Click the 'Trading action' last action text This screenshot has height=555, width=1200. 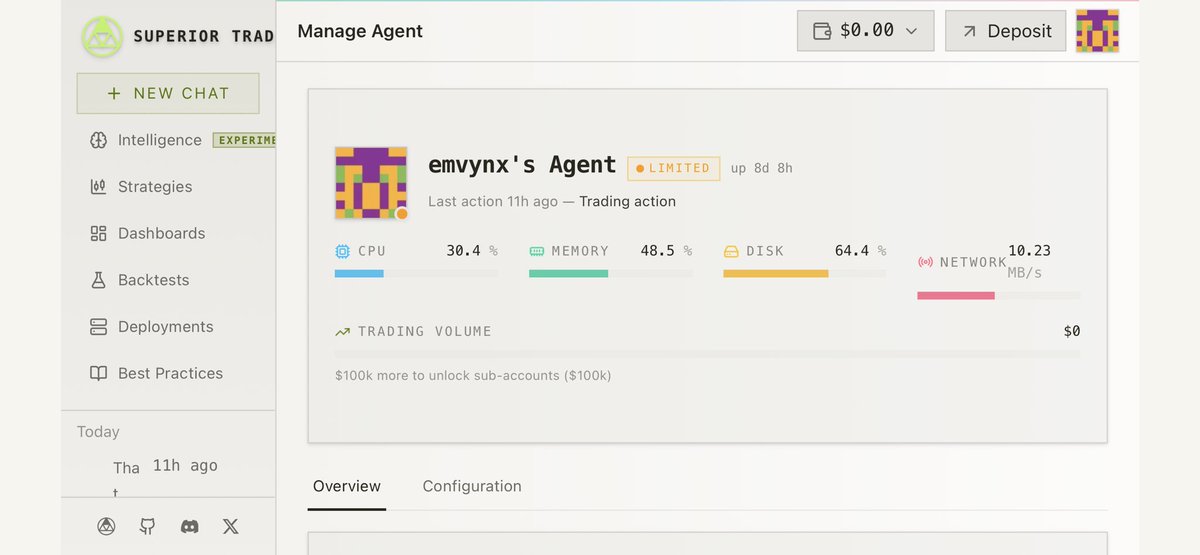(x=627, y=201)
